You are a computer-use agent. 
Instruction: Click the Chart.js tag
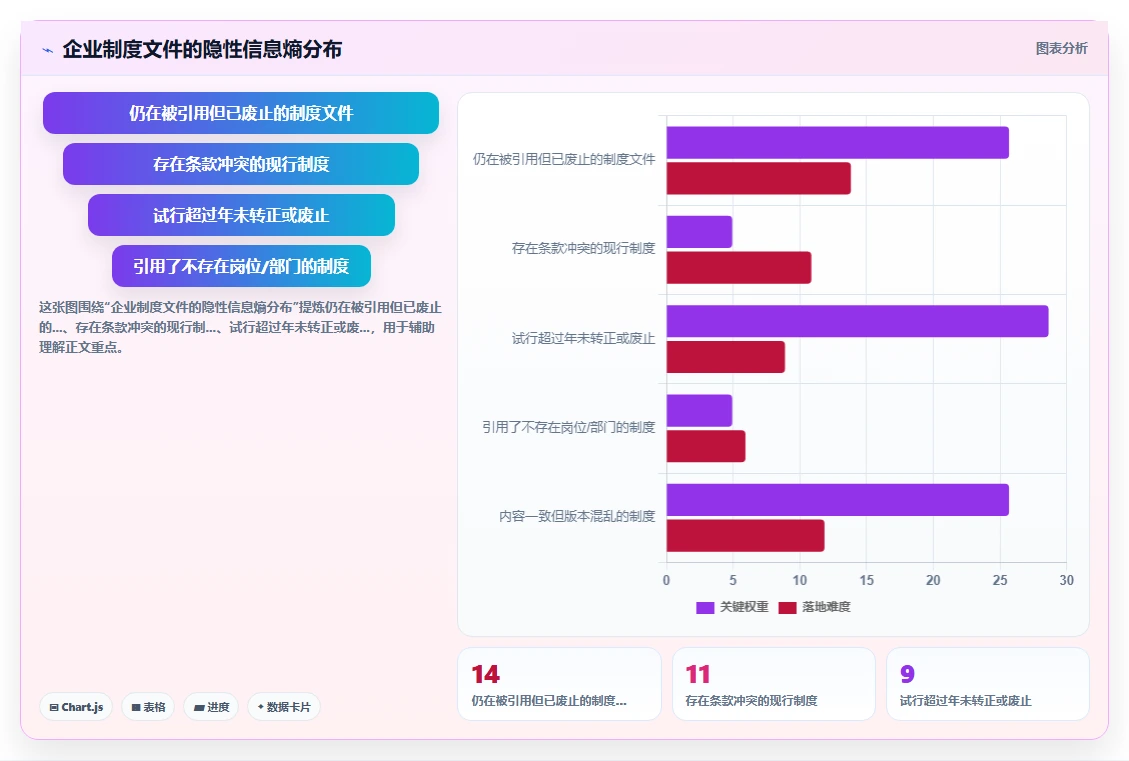pos(76,707)
